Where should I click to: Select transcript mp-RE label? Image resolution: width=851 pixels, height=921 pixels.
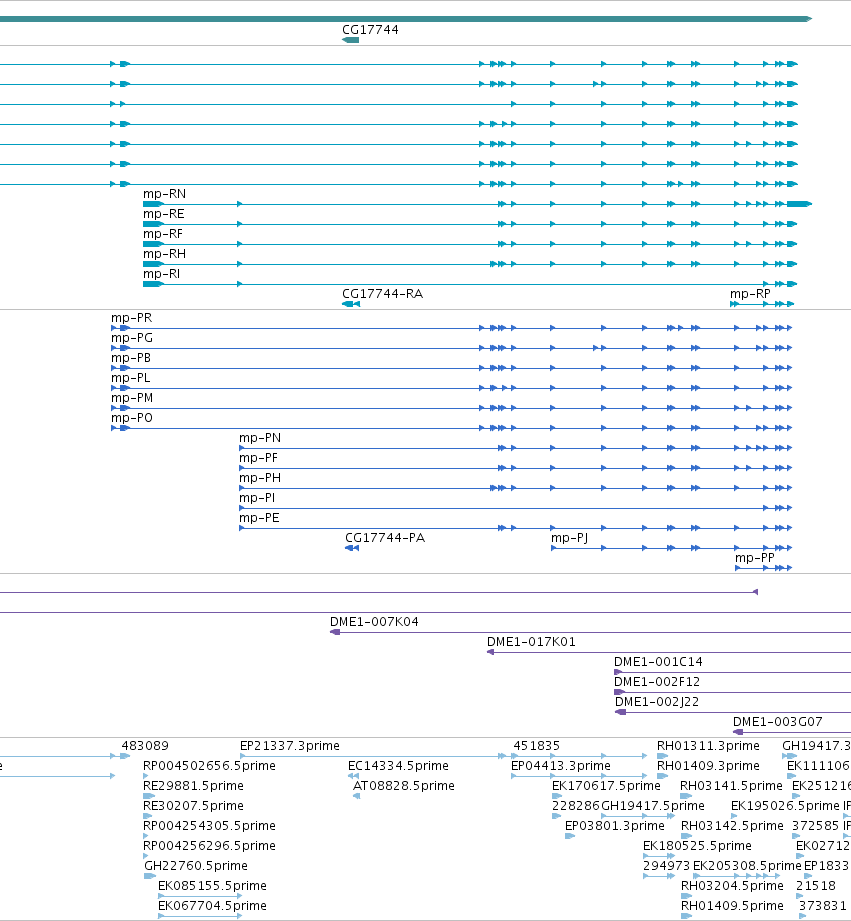(164, 214)
